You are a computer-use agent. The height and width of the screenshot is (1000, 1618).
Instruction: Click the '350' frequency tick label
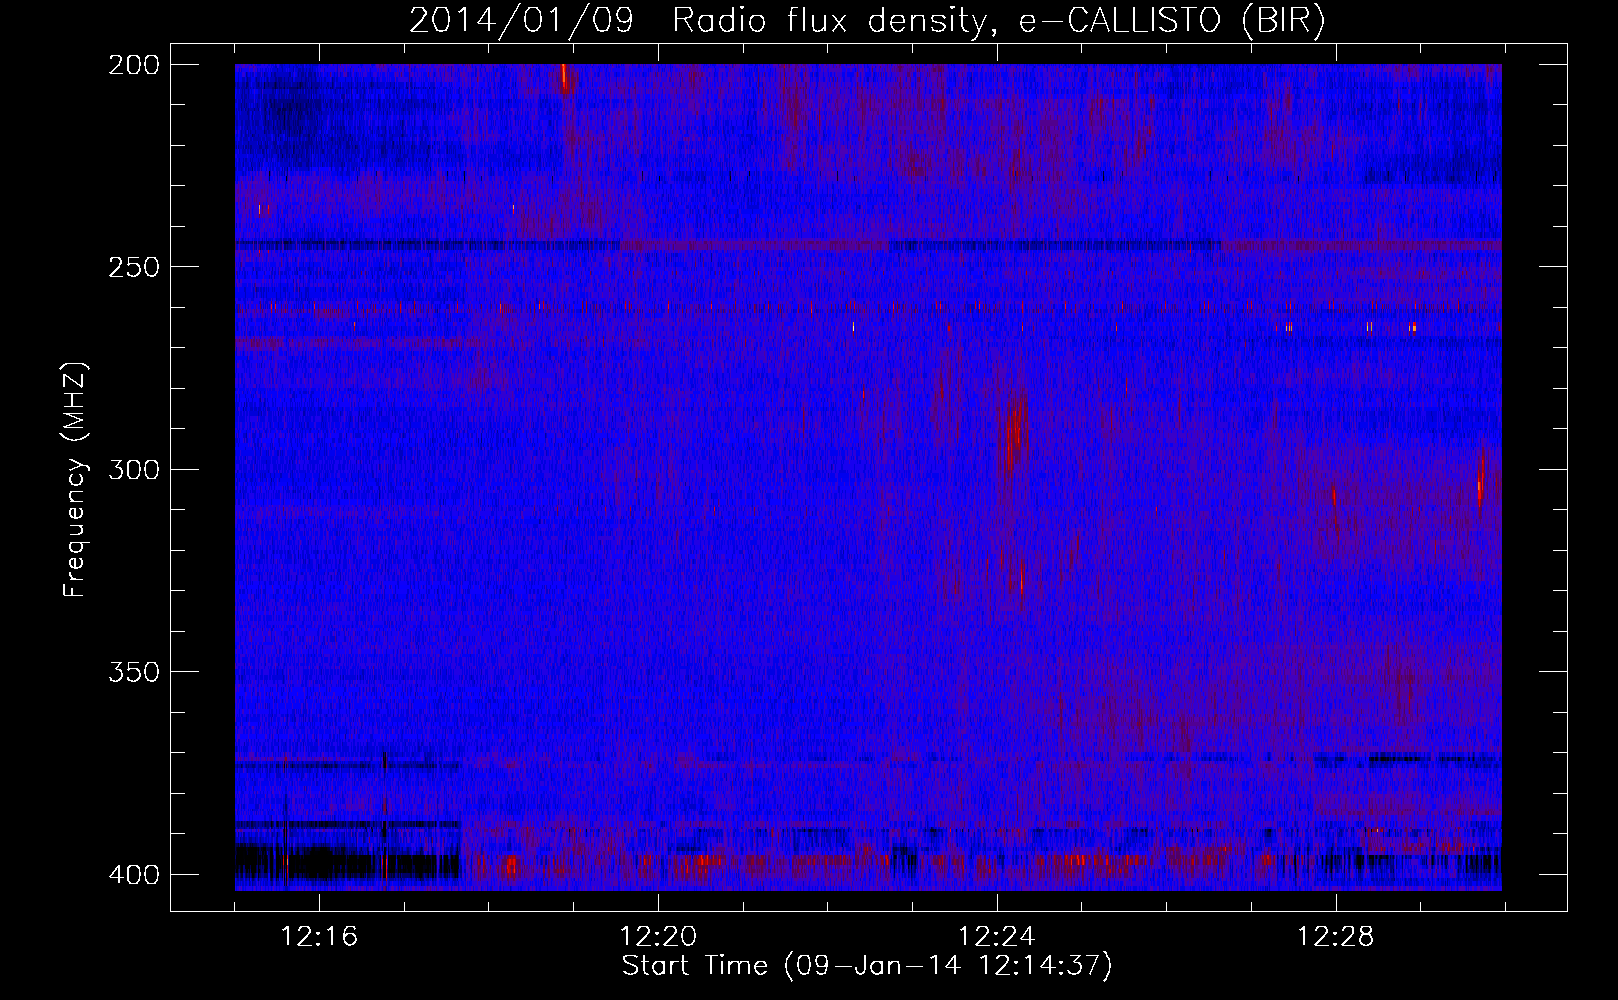pyautogui.click(x=134, y=671)
